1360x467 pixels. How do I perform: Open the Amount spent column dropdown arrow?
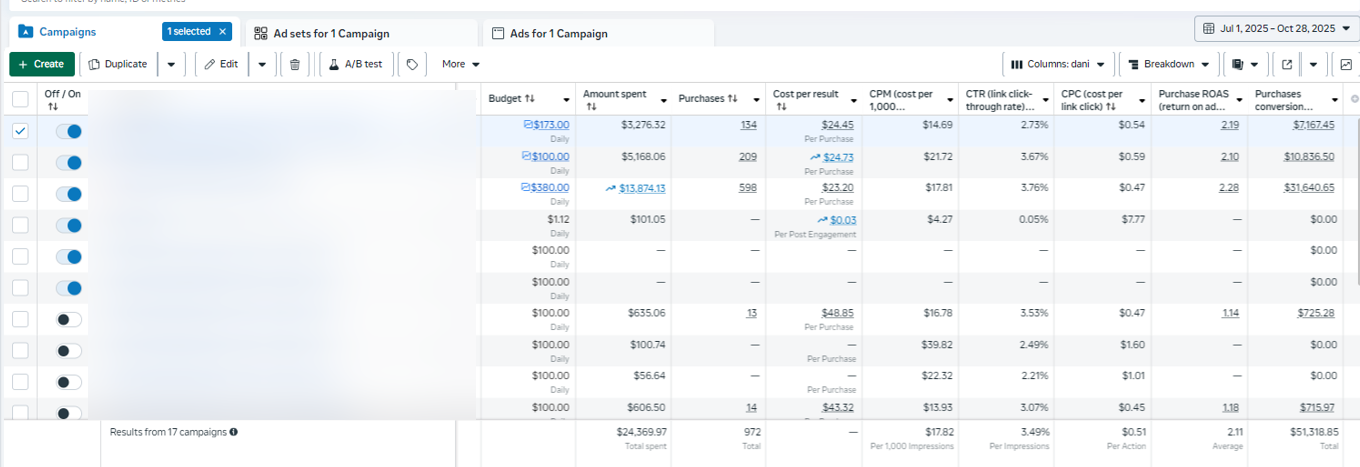tap(663, 100)
